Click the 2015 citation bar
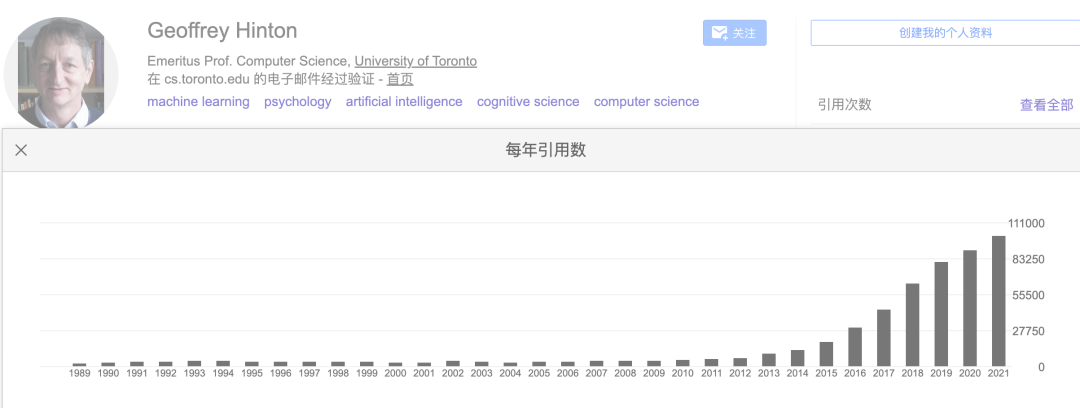This screenshot has height=408, width=1080. [x=826, y=354]
